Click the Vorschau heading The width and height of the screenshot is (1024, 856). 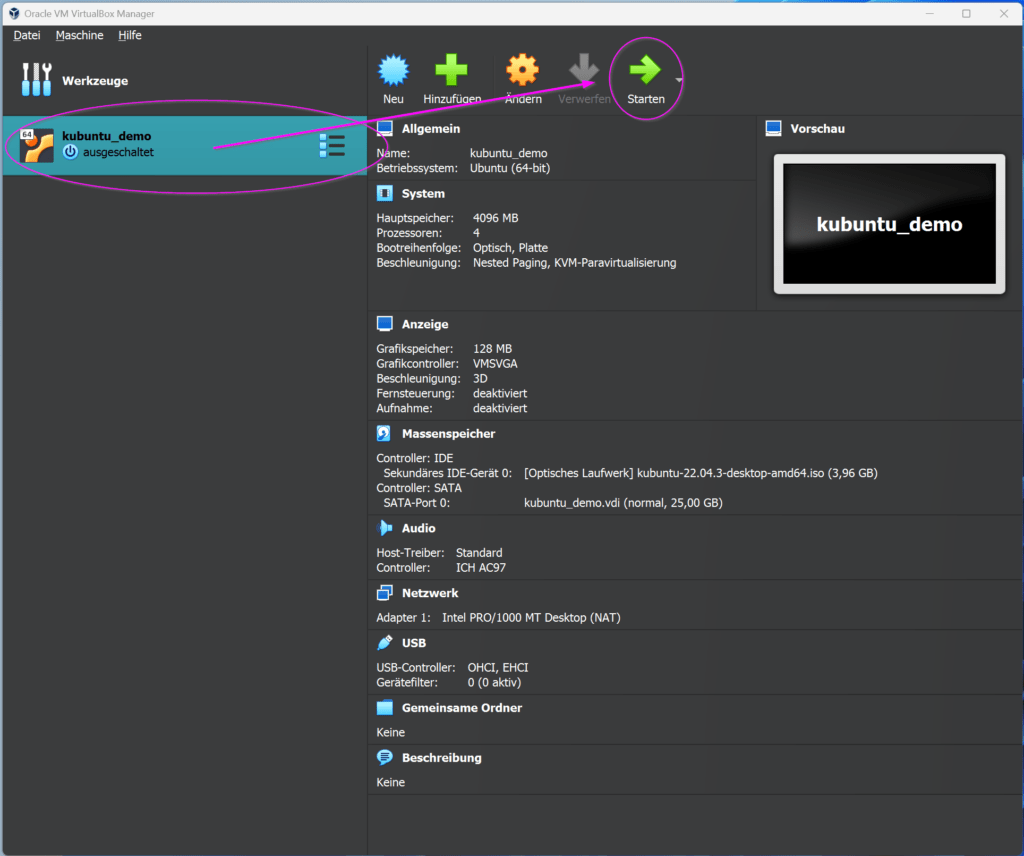pyautogui.click(x=818, y=129)
